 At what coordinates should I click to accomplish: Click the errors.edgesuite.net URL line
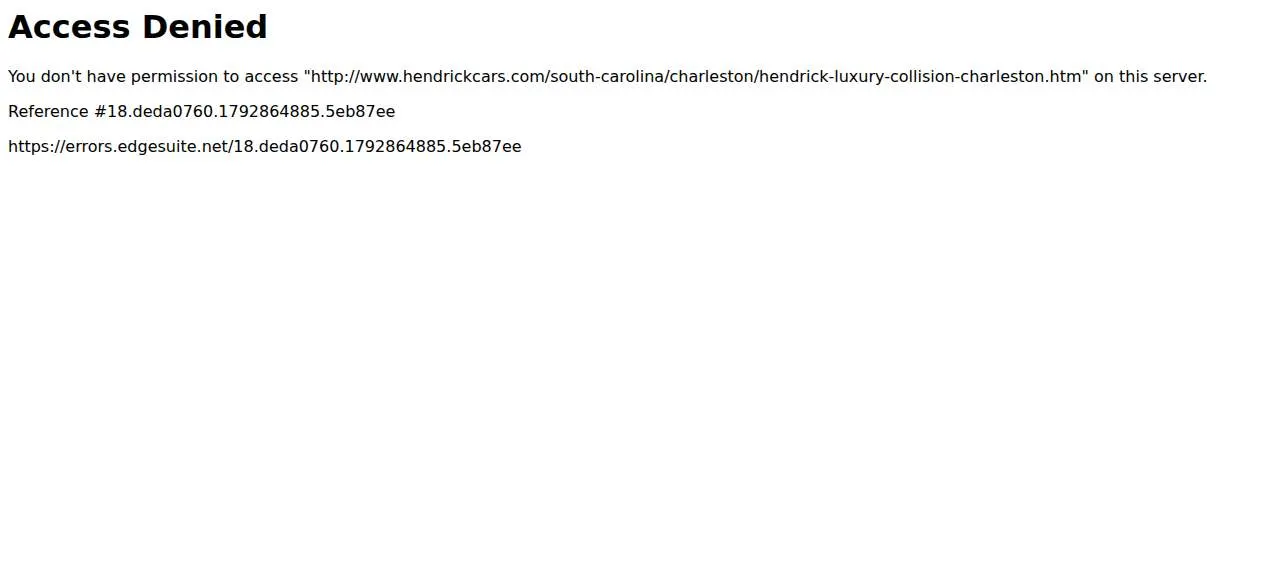click(265, 146)
